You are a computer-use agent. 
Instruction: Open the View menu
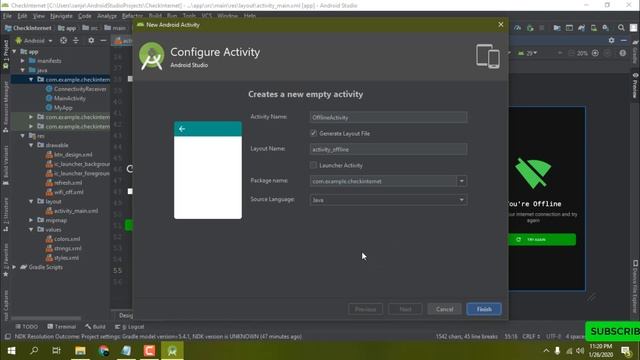39,16
